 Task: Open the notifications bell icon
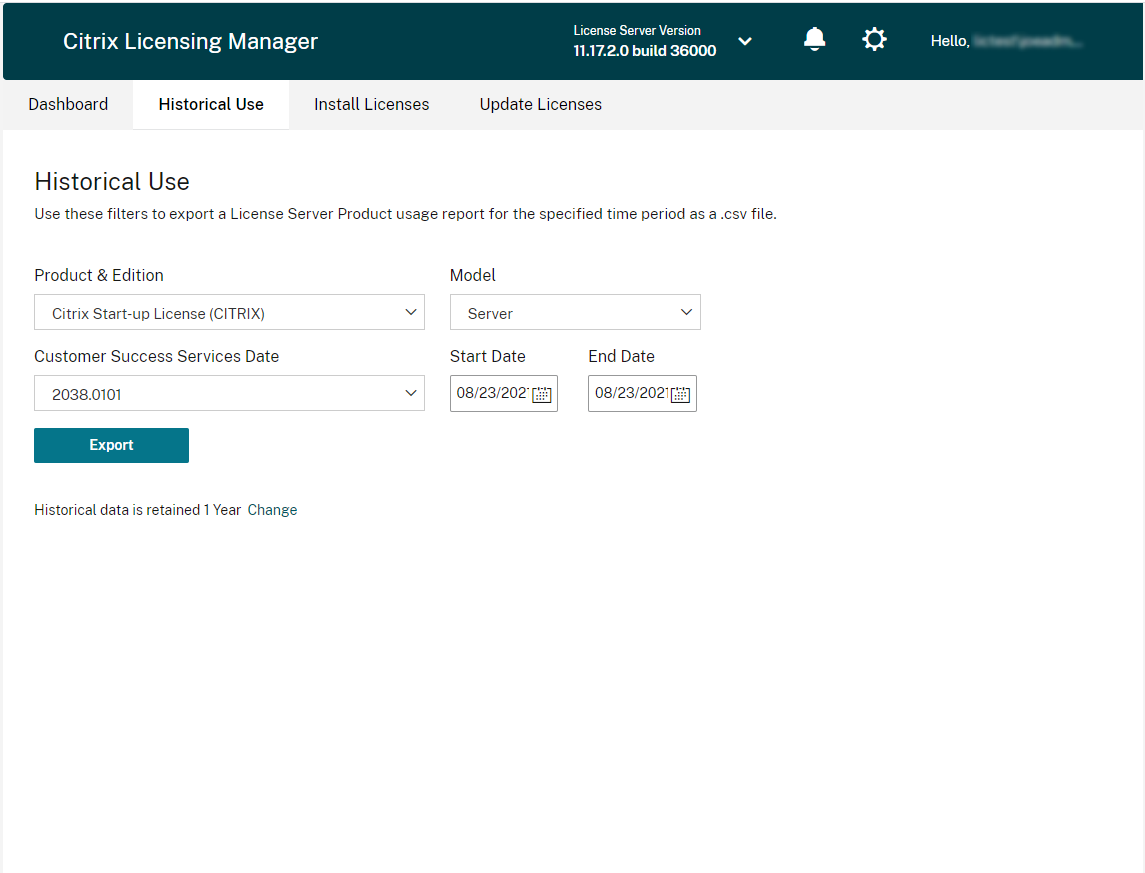[x=815, y=40]
